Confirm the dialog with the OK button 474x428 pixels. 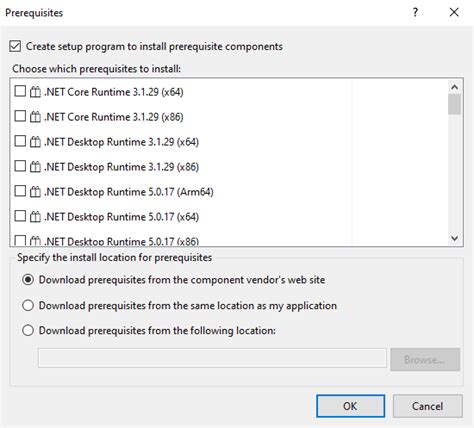pyautogui.click(x=350, y=406)
